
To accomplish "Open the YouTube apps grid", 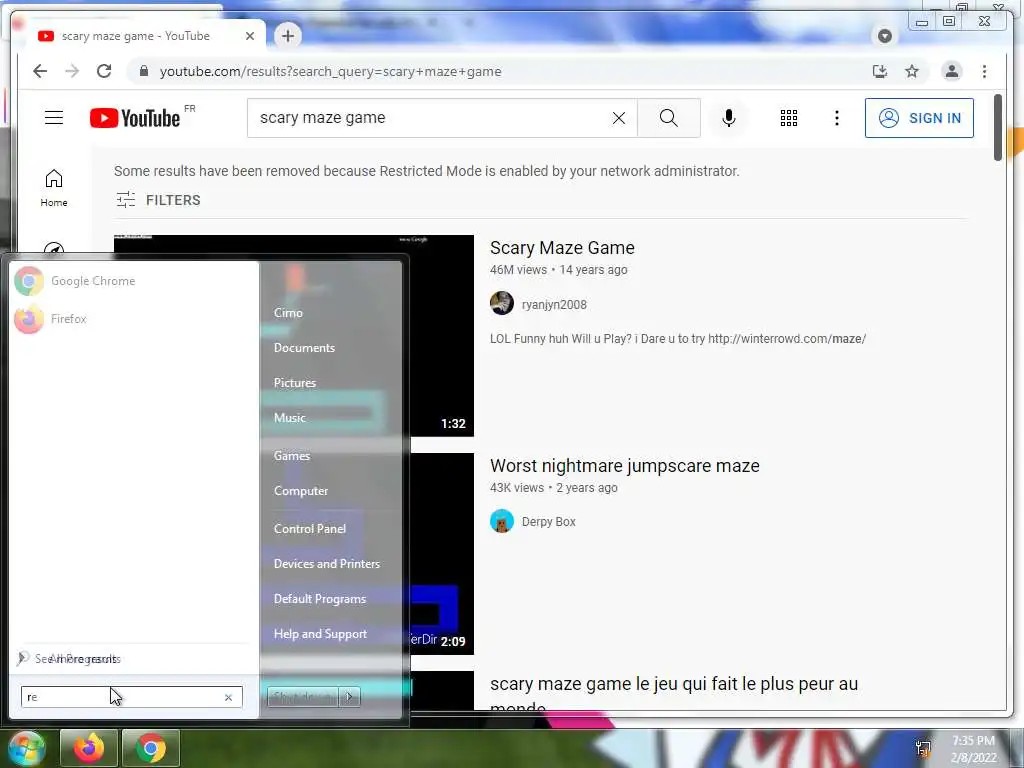I will 789,118.
